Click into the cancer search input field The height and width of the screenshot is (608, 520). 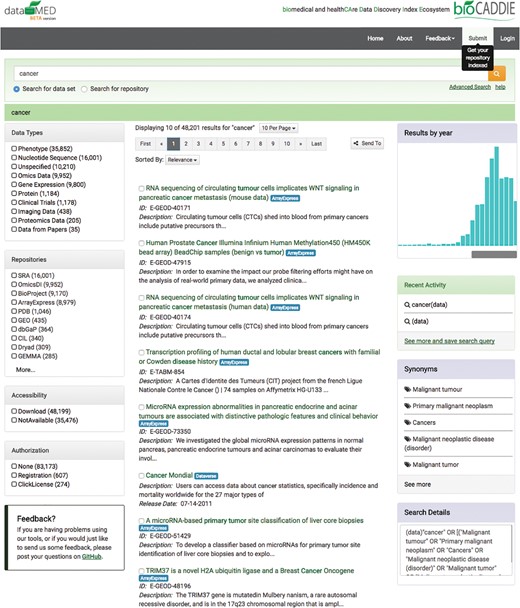point(250,74)
